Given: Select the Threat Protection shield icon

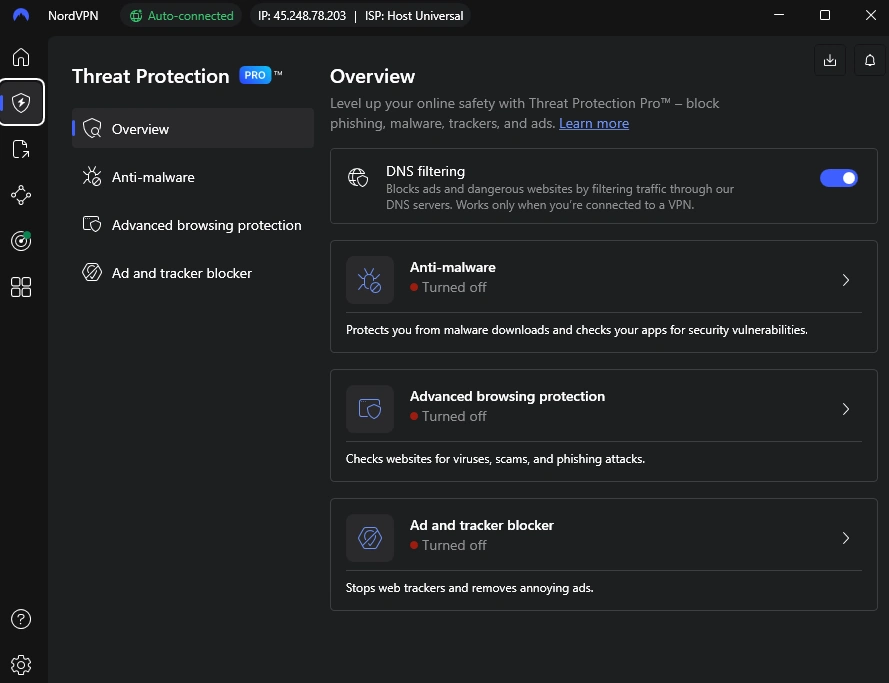Looking at the screenshot, I should coord(21,101).
